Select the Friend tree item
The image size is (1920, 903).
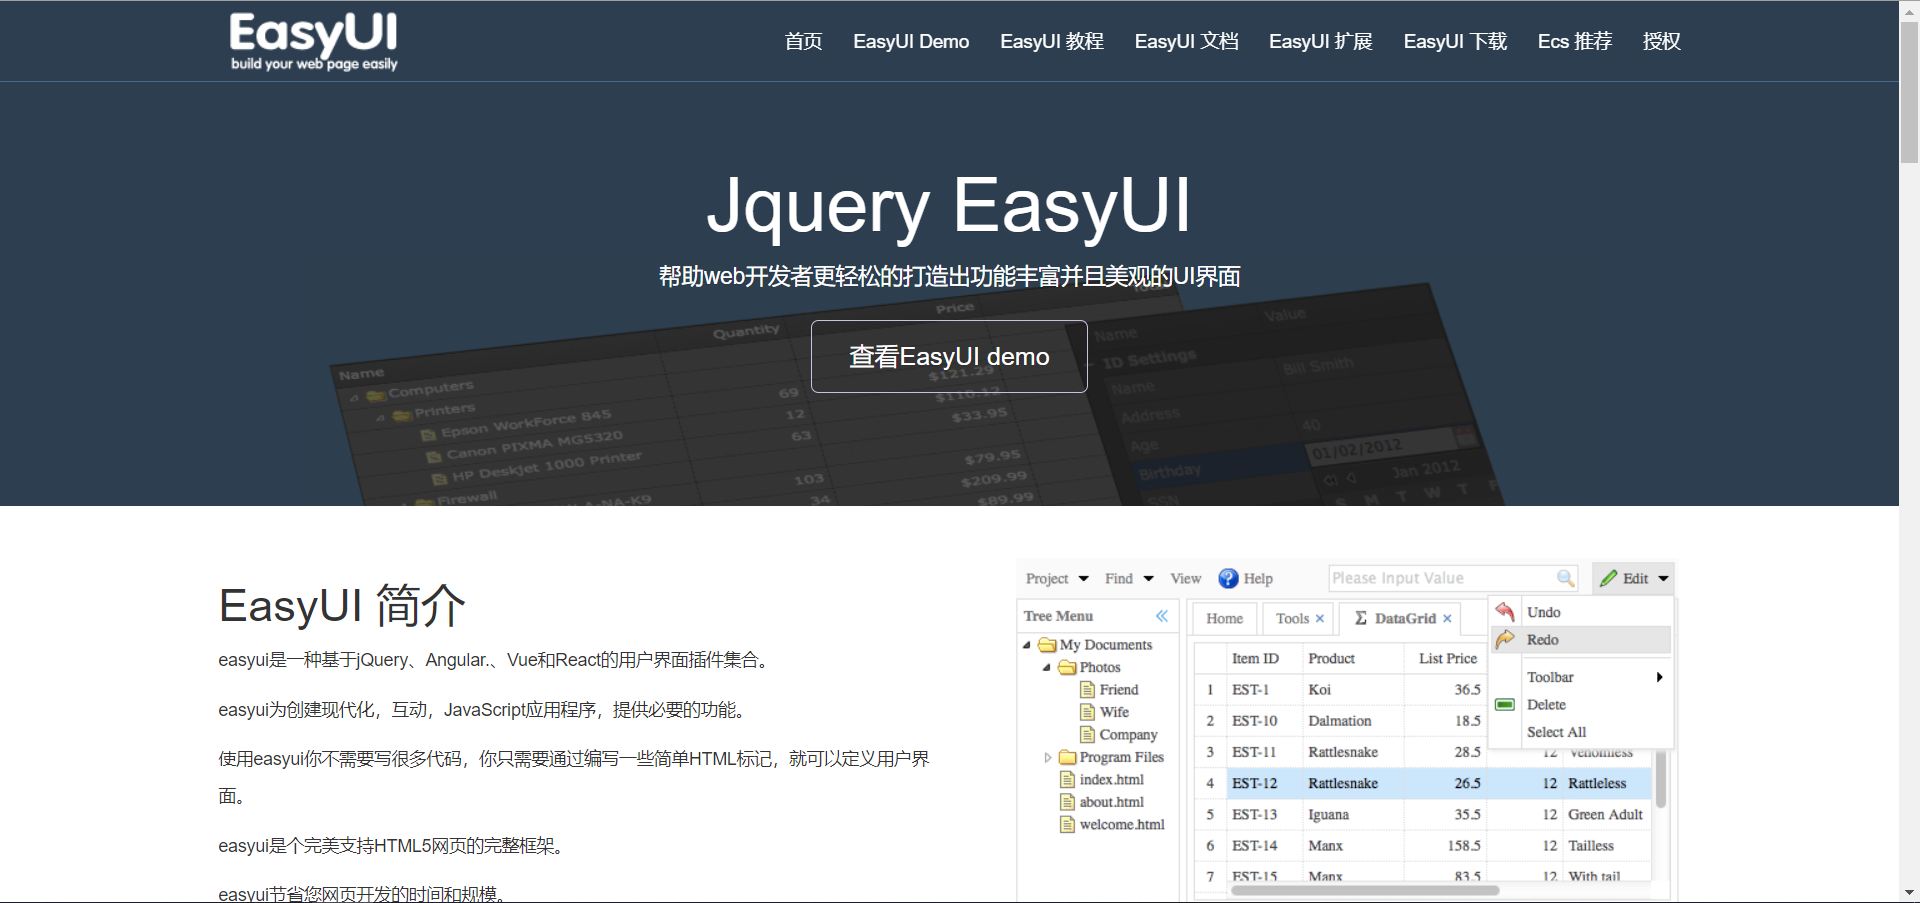[1119, 690]
